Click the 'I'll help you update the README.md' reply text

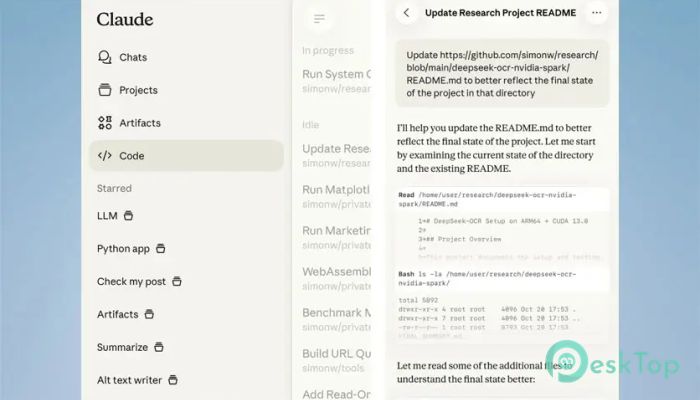(496, 148)
